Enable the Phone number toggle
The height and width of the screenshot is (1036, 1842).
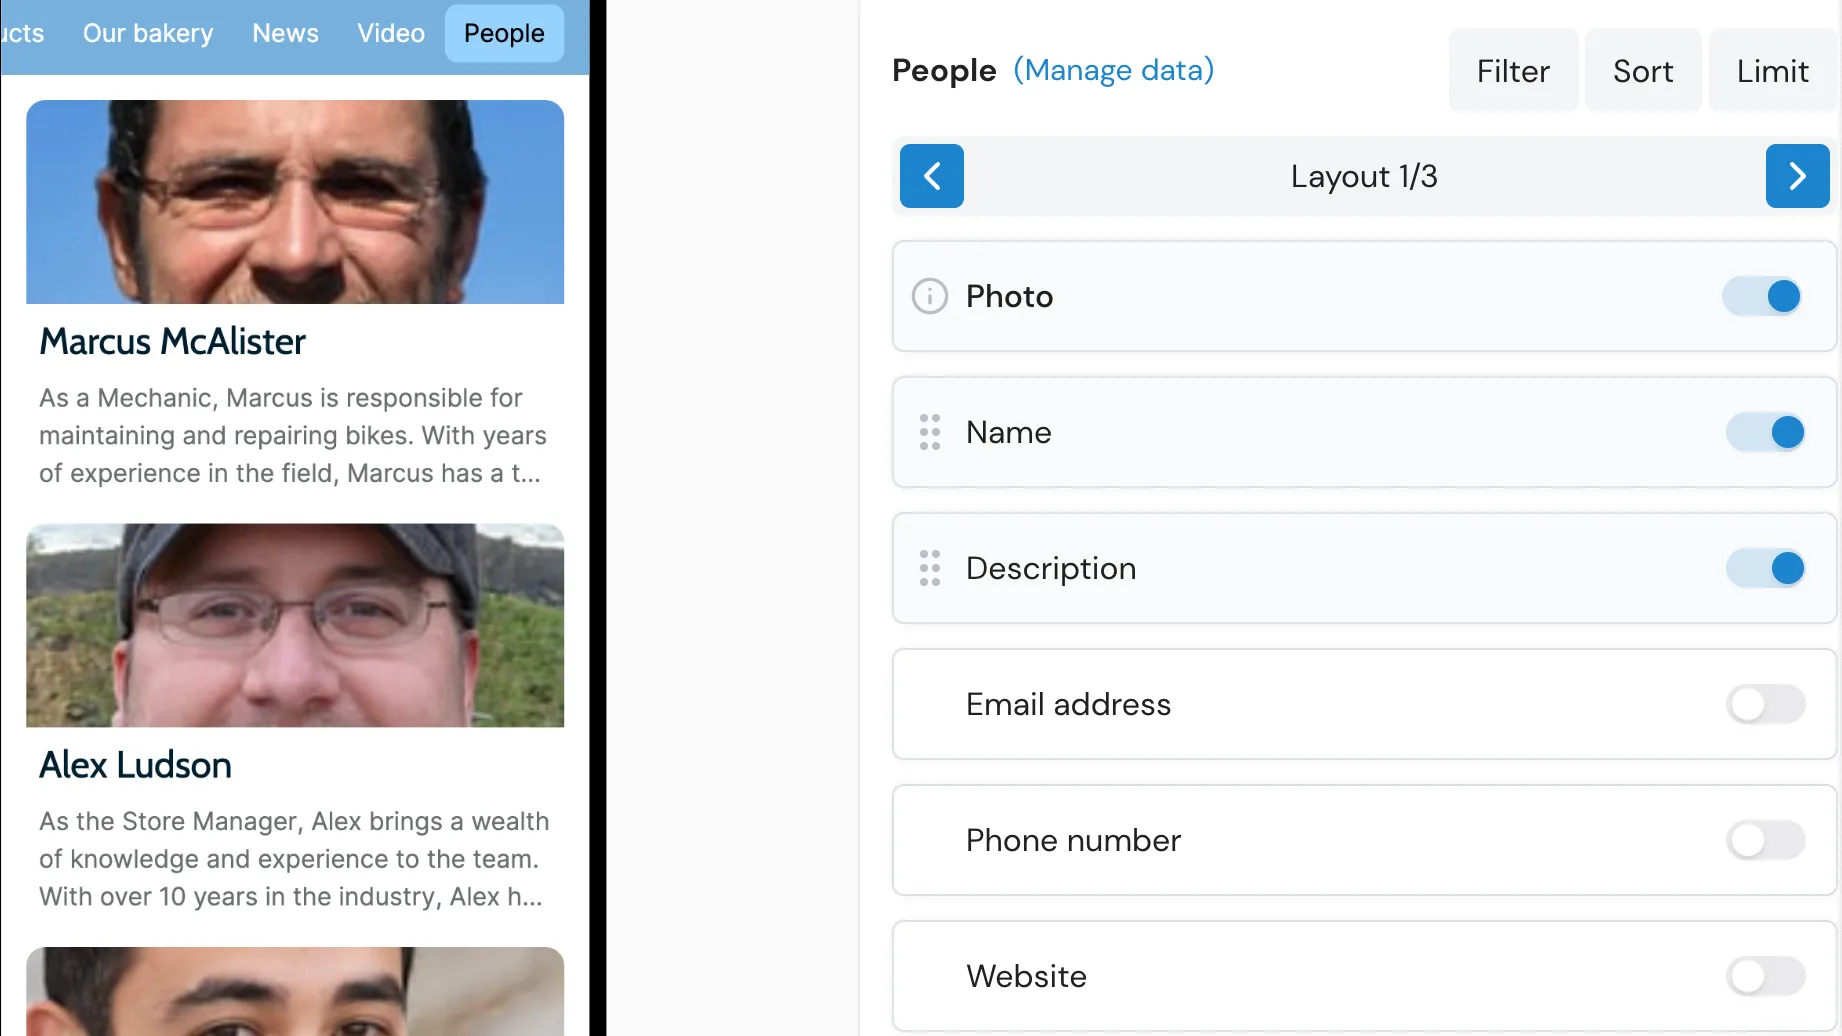click(x=1764, y=840)
